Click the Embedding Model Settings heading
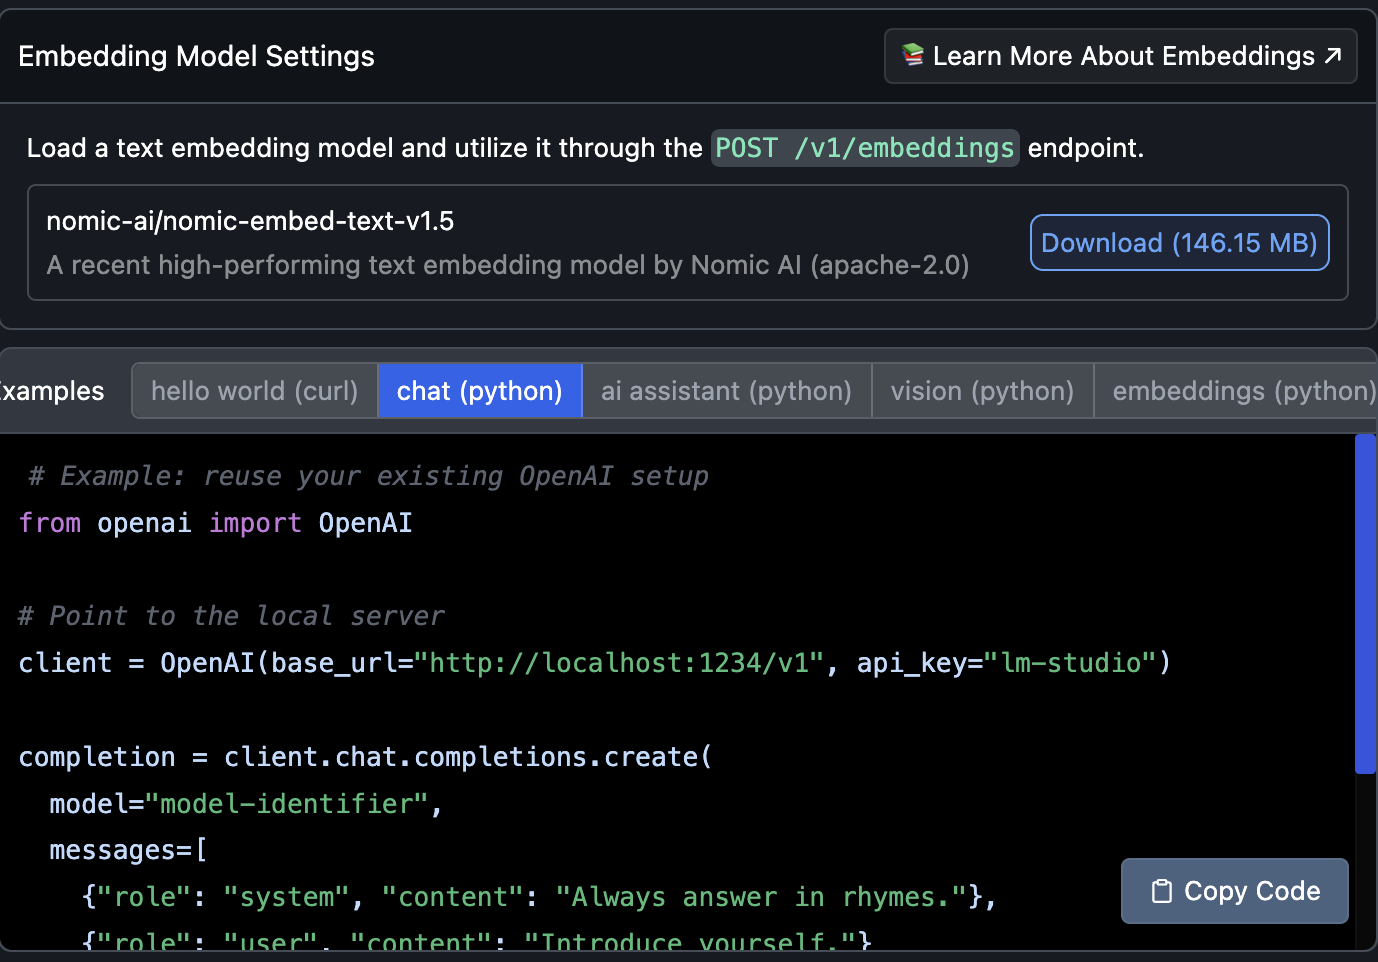Viewport: 1378px width, 962px height. point(196,56)
